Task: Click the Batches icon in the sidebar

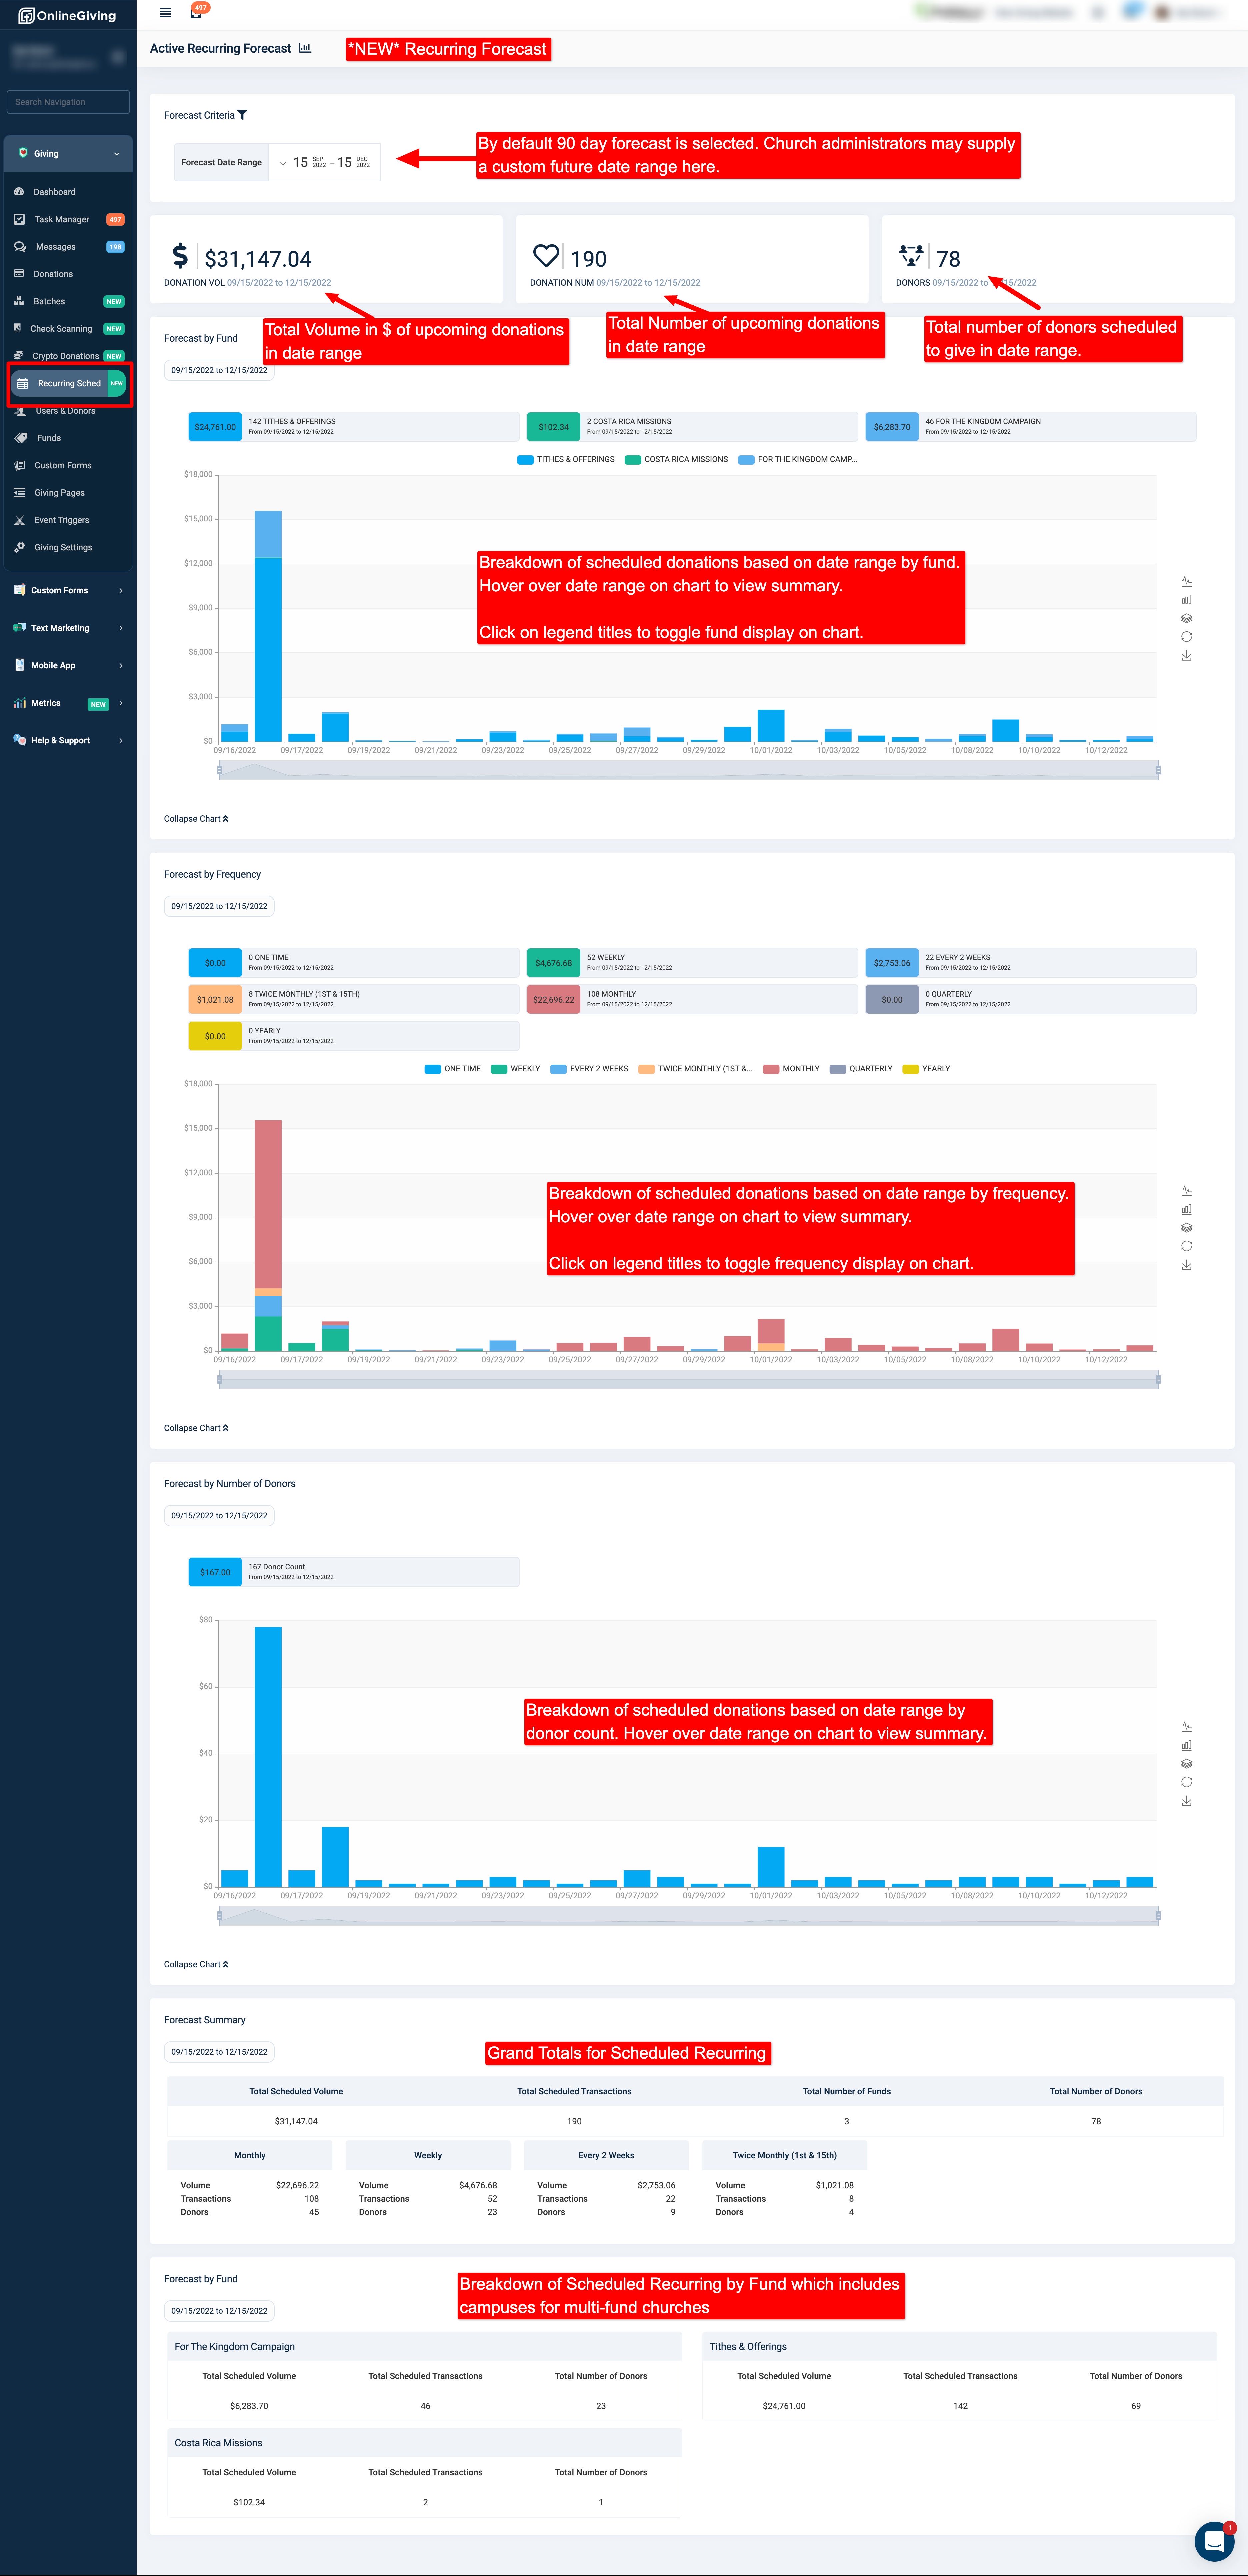Action: click(x=19, y=301)
